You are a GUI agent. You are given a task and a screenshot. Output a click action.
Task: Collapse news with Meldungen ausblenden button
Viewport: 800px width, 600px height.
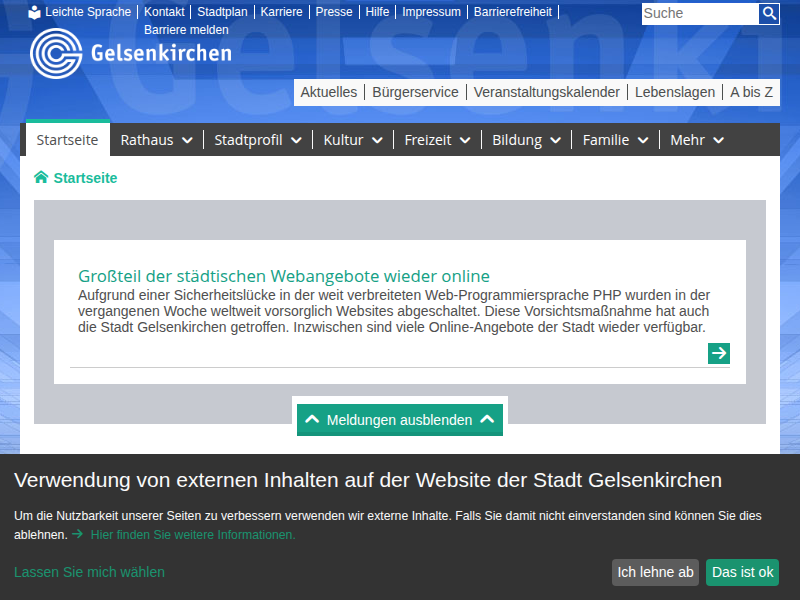point(400,420)
